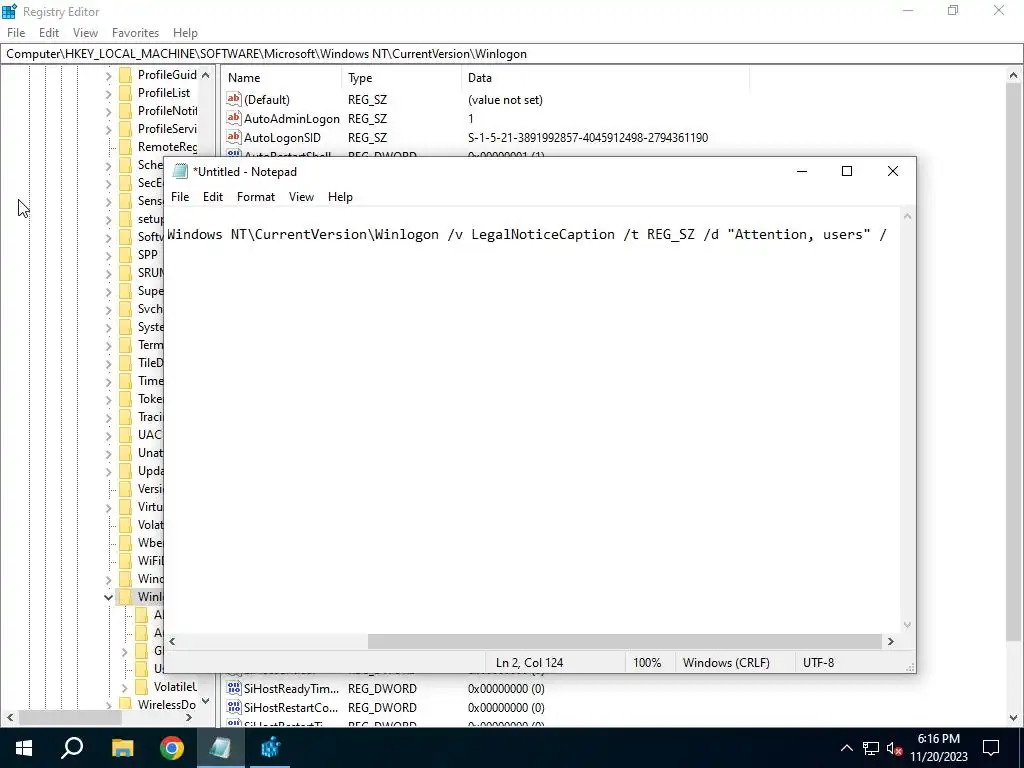1024x768 pixels.
Task: Click the Registry Editor title icon
Action: [x=9, y=11]
